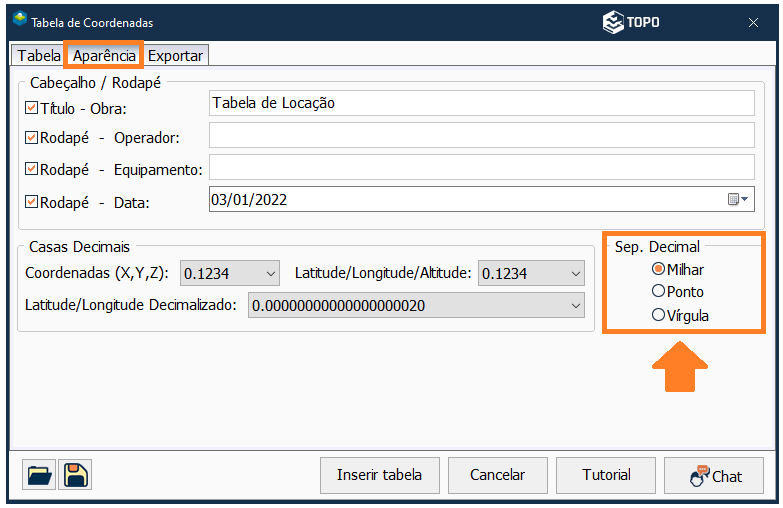
Task: Click the Rodapé - Operador text field
Action: (481, 135)
